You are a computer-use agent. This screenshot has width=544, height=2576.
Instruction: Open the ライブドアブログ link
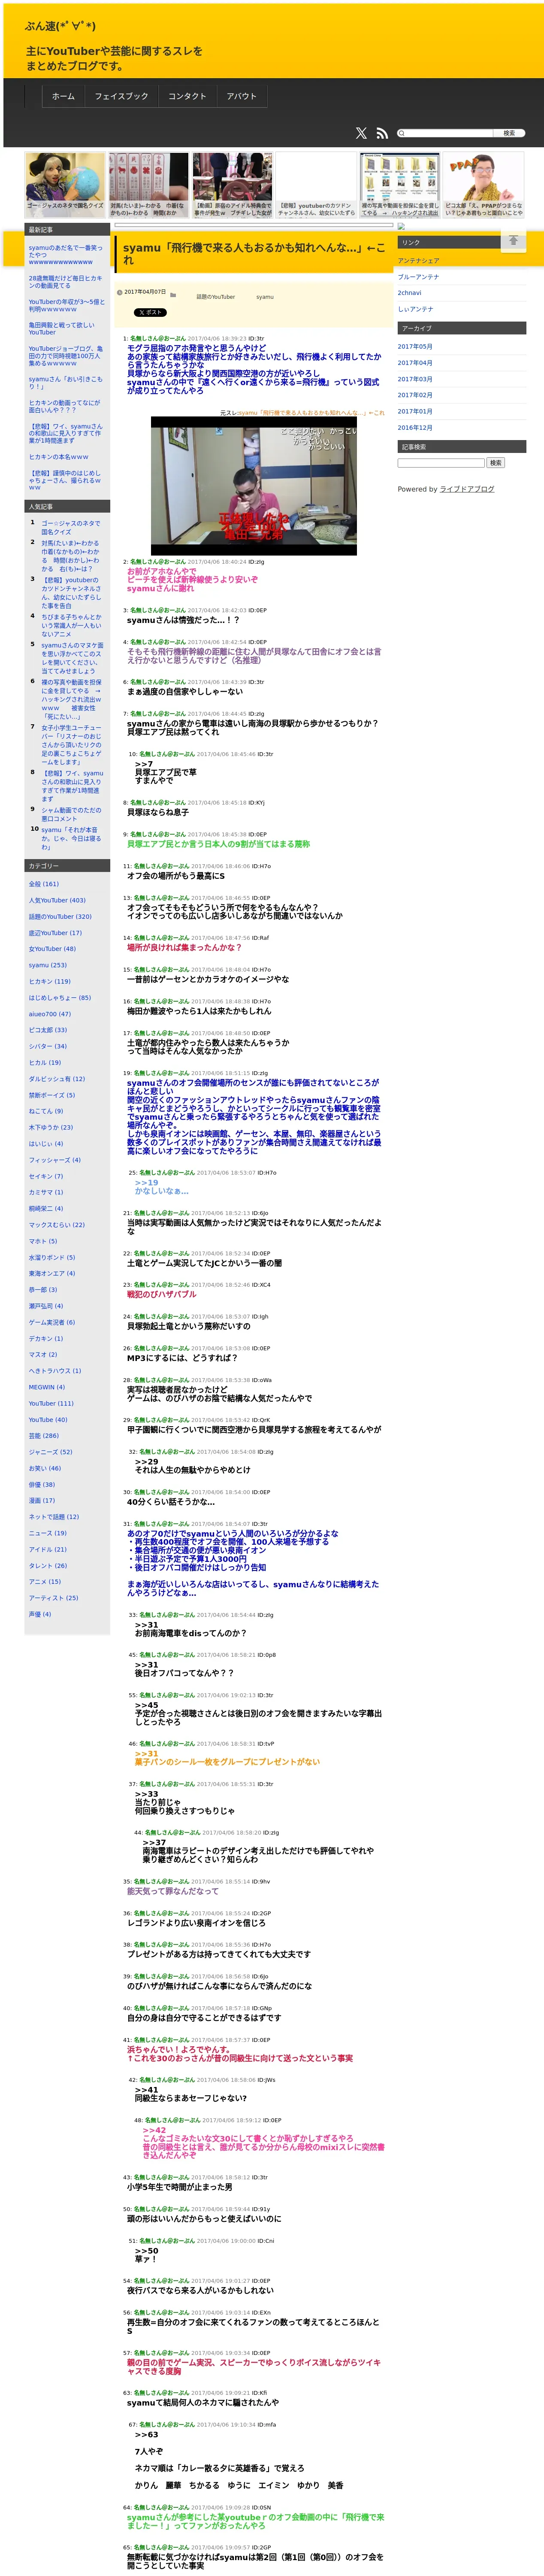pyautogui.click(x=467, y=489)
